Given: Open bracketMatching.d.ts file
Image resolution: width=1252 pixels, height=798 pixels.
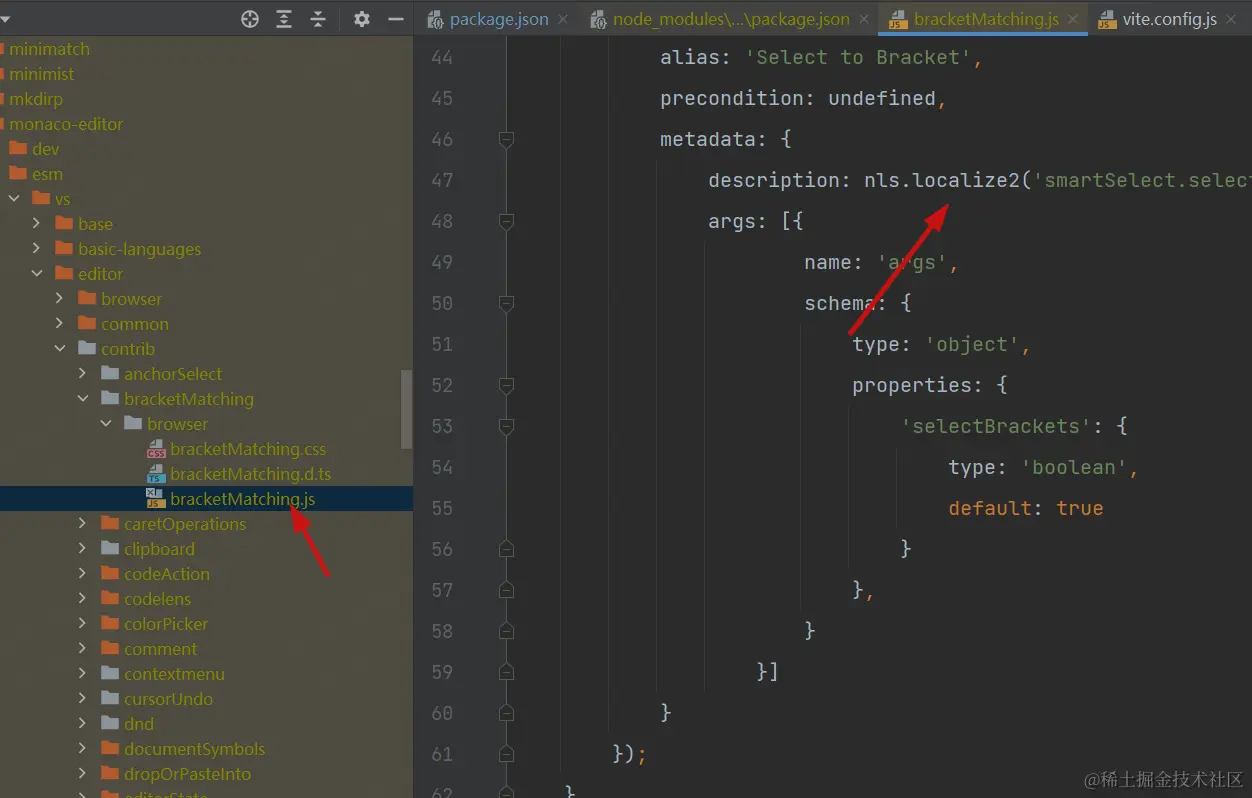Looking at the screenshot, I should [251, 474].
